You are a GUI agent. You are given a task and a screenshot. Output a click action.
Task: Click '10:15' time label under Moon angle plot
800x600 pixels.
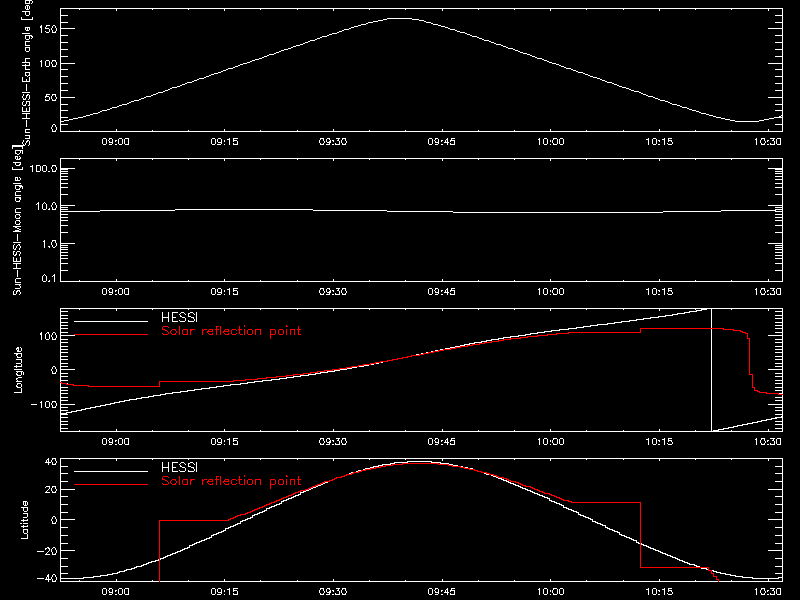coord(659,292)
